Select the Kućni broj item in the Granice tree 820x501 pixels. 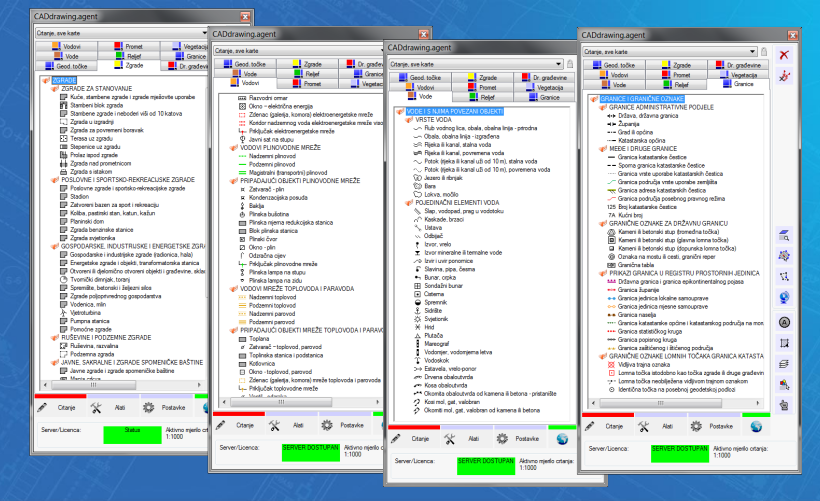click(x=630, y=215)
